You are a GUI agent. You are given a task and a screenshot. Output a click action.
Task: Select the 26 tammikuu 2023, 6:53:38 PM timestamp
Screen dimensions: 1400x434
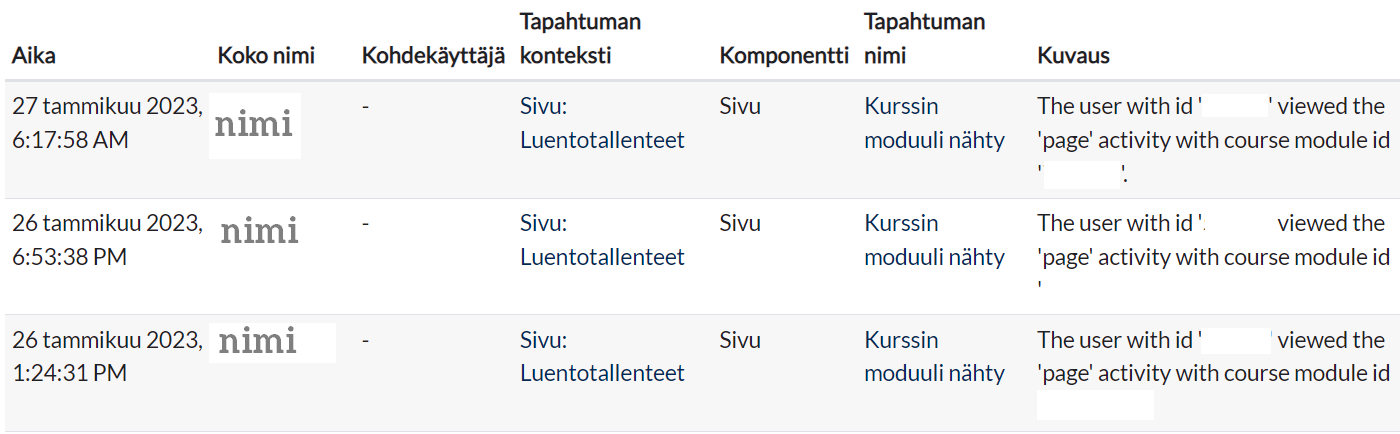click(108, 240)
